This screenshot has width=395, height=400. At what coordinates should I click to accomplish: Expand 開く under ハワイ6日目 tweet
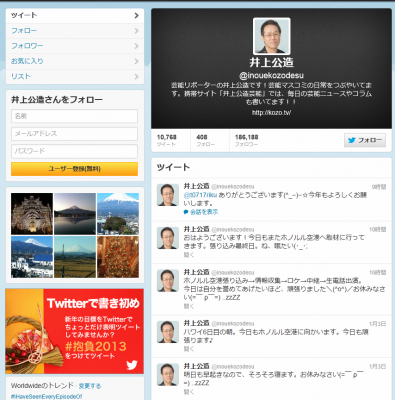[x=189, y=349]
